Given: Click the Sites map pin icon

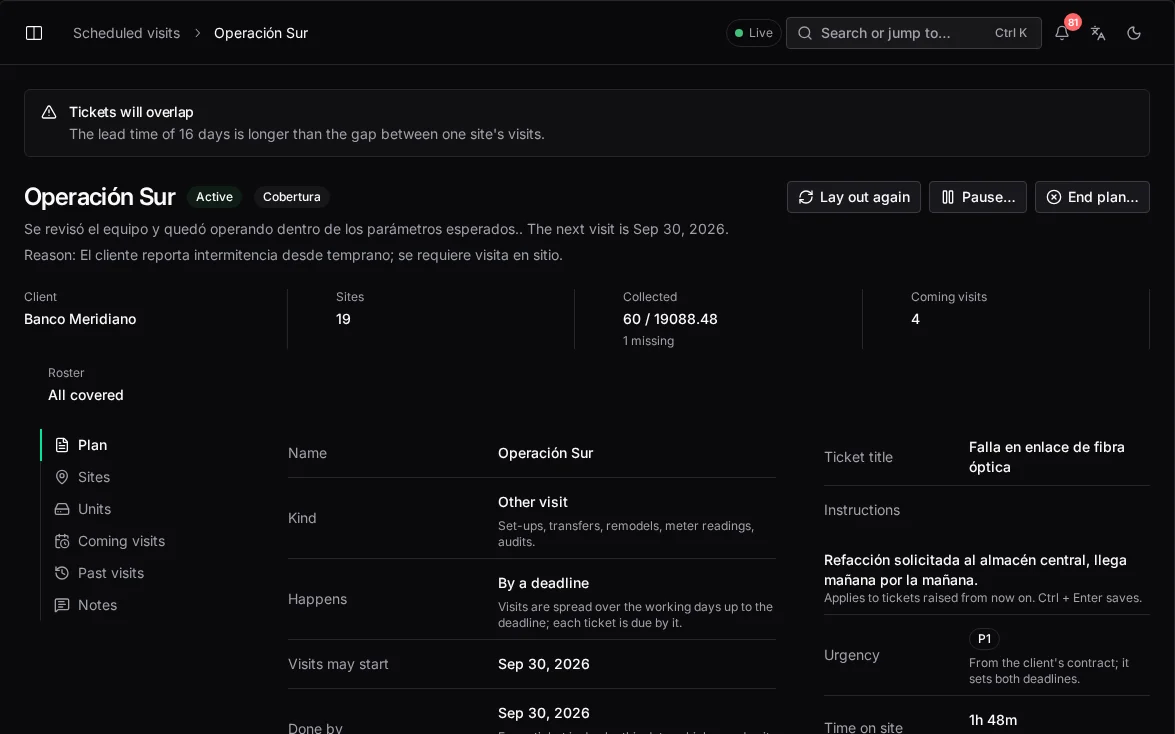Looking at the screenshot, I should tap(62, 477).
